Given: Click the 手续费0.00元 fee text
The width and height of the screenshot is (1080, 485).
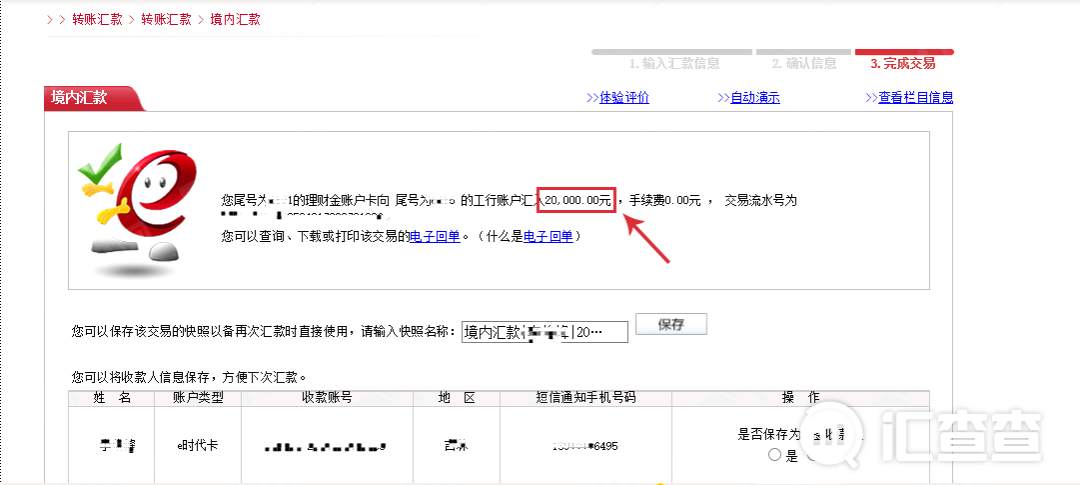Looking at the screenshot, I should tap(664, 200).
